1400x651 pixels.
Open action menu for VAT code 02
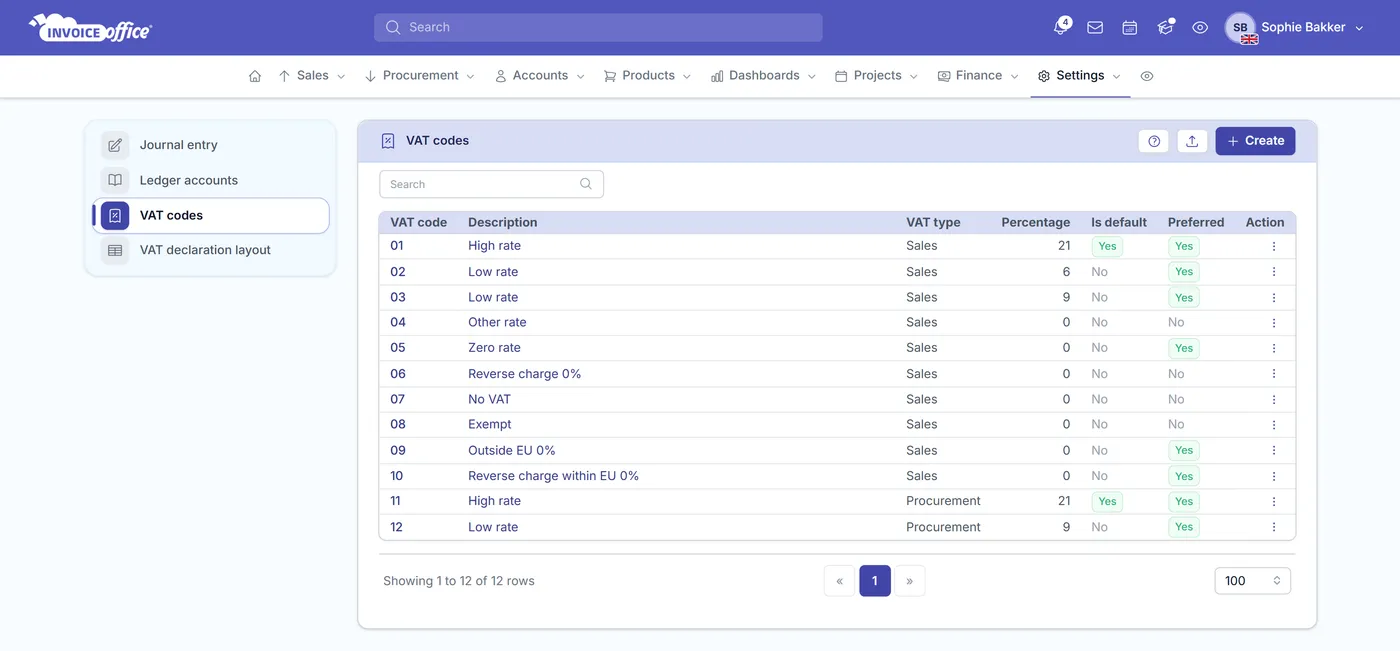click(x=1274, y=272)
